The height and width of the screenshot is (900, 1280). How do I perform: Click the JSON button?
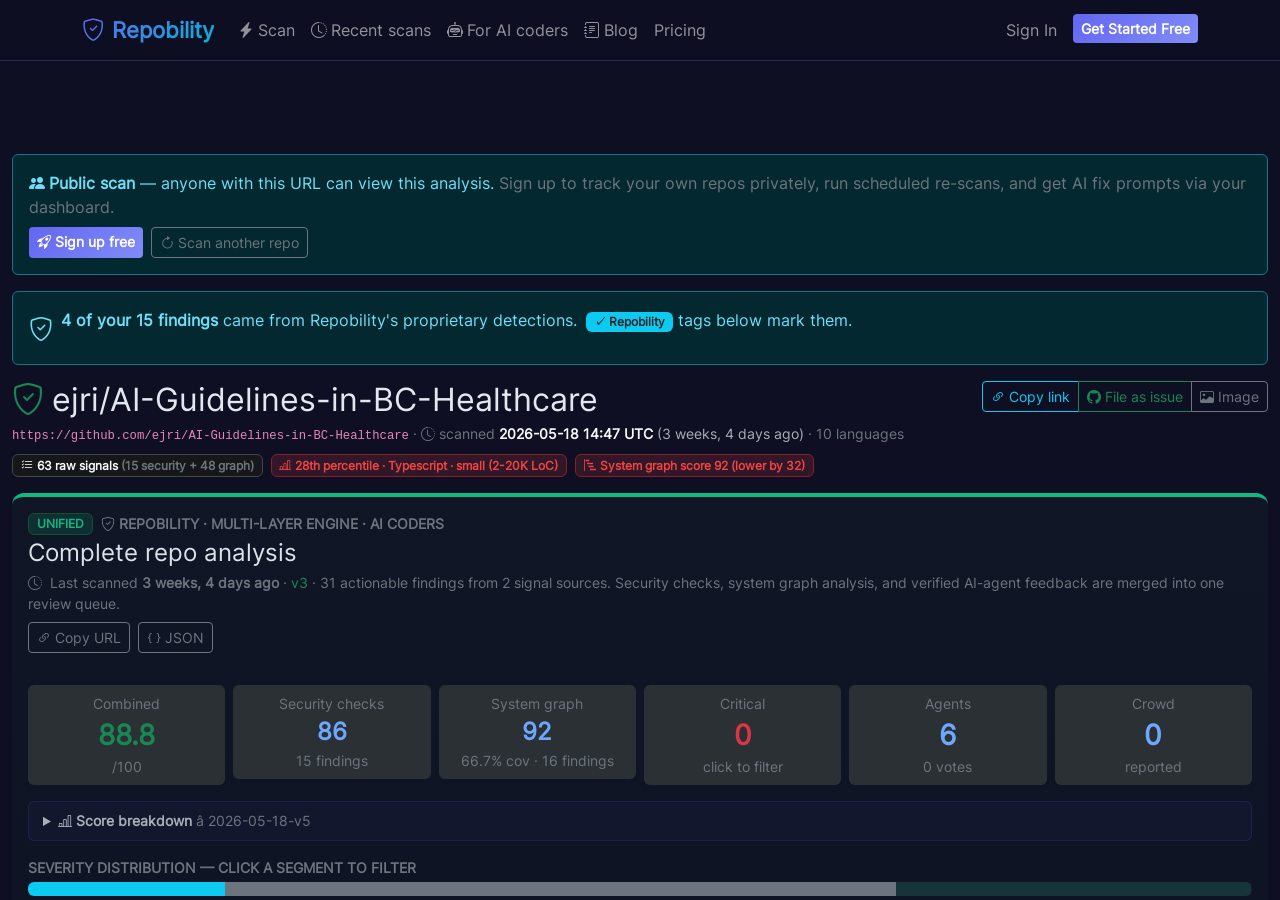point(175,637)
